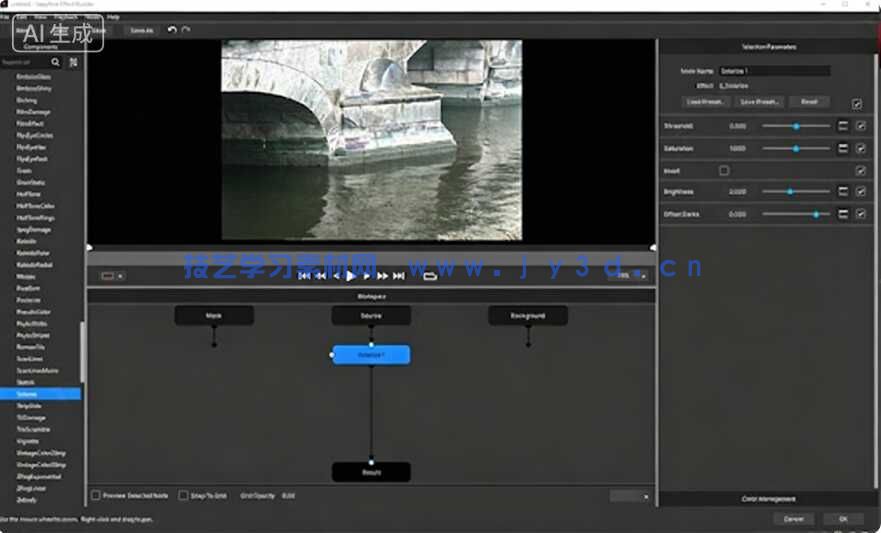881x533 pixels.
Task: Check Preview Selected Node
Action: pyautogui.click(x=96, y=495)
